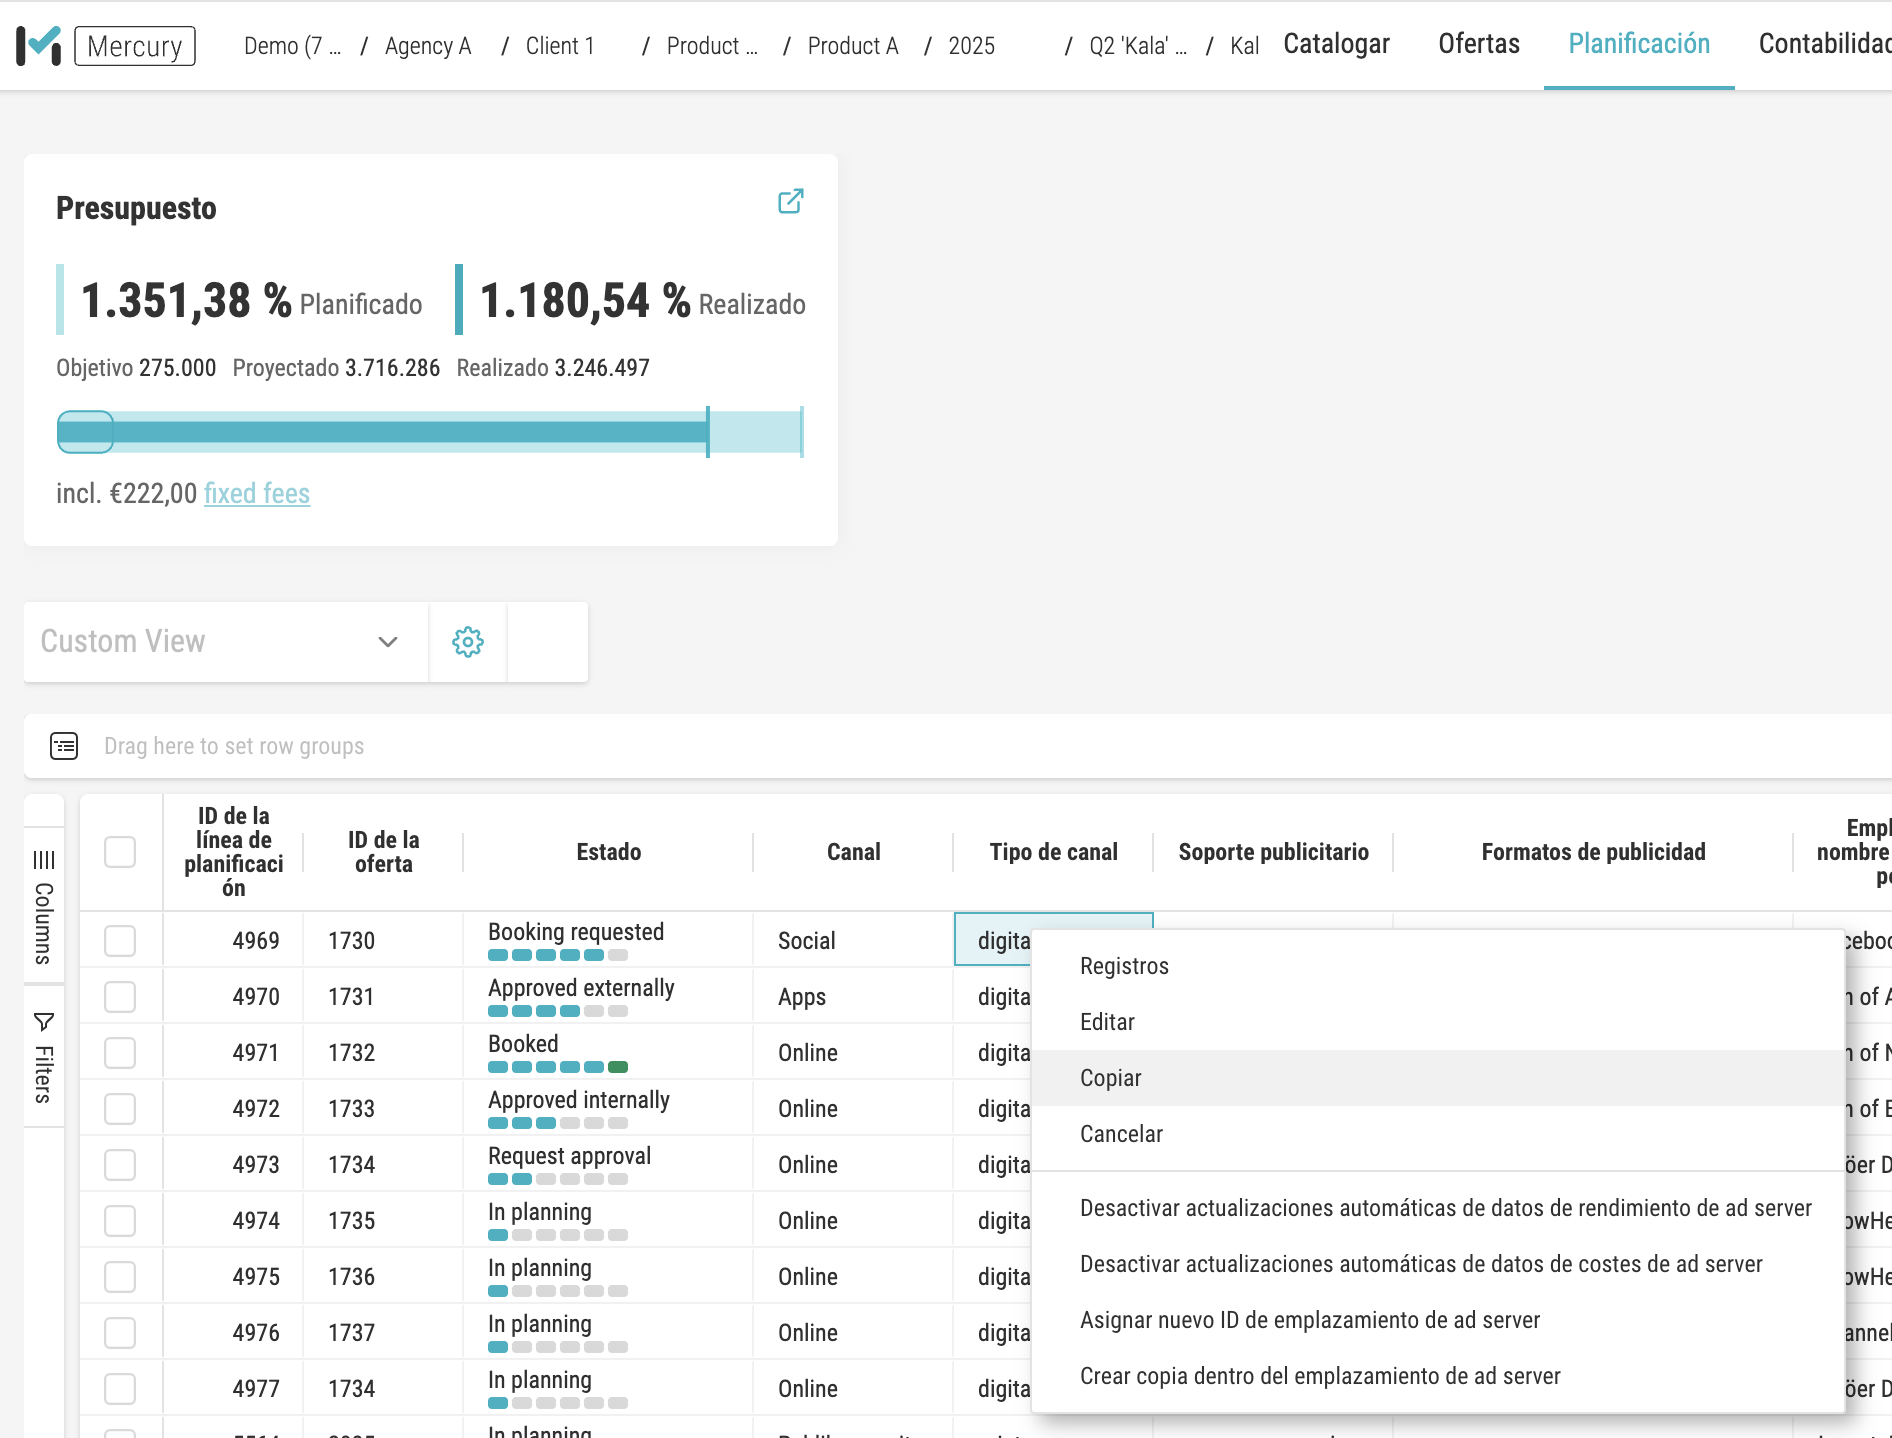Open the Contabilidad tab
This screenshot has width=1892, height=1438.
pyautogui.click(x=1825, y=44)
